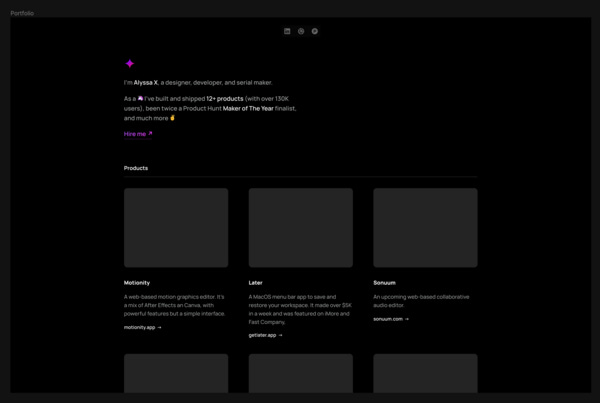
Task: Open the Motionity product thumbnail
Action: (176, 228)
